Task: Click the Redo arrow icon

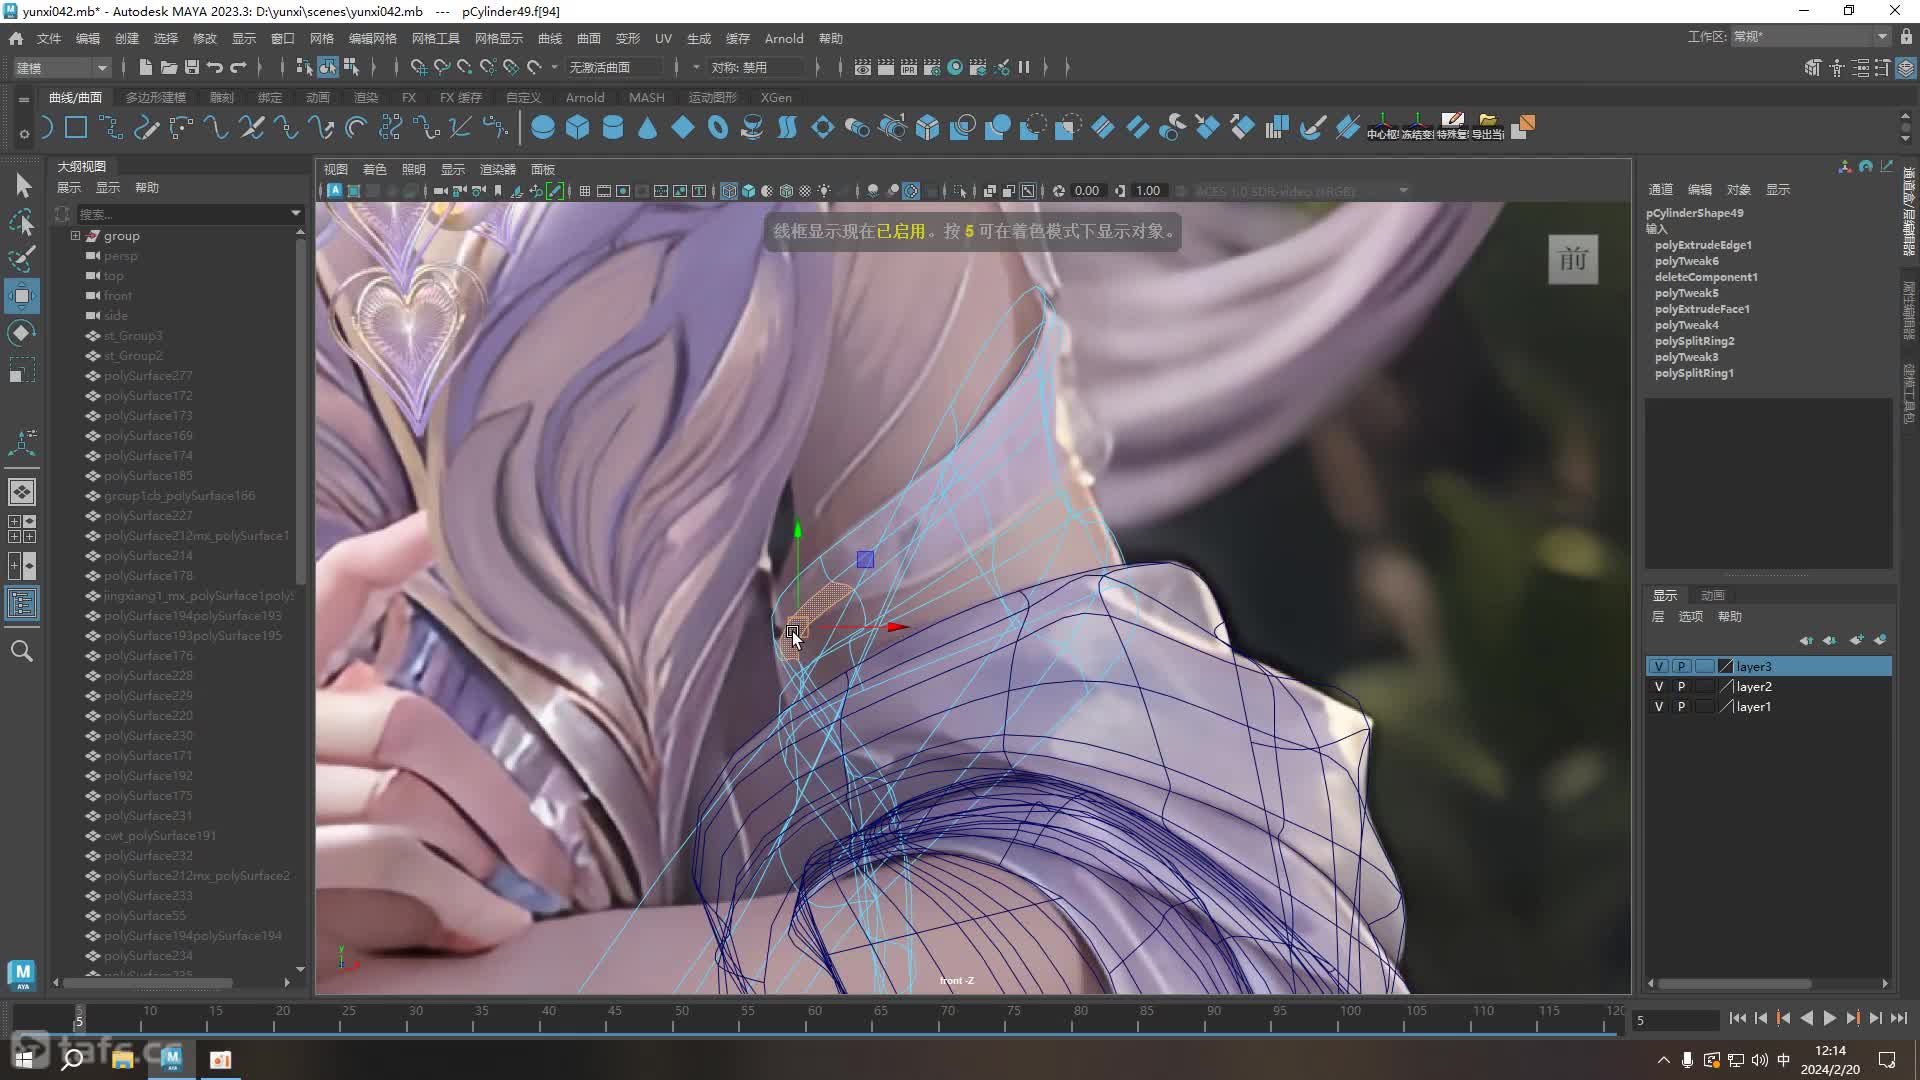Action: tap(238, 67)
